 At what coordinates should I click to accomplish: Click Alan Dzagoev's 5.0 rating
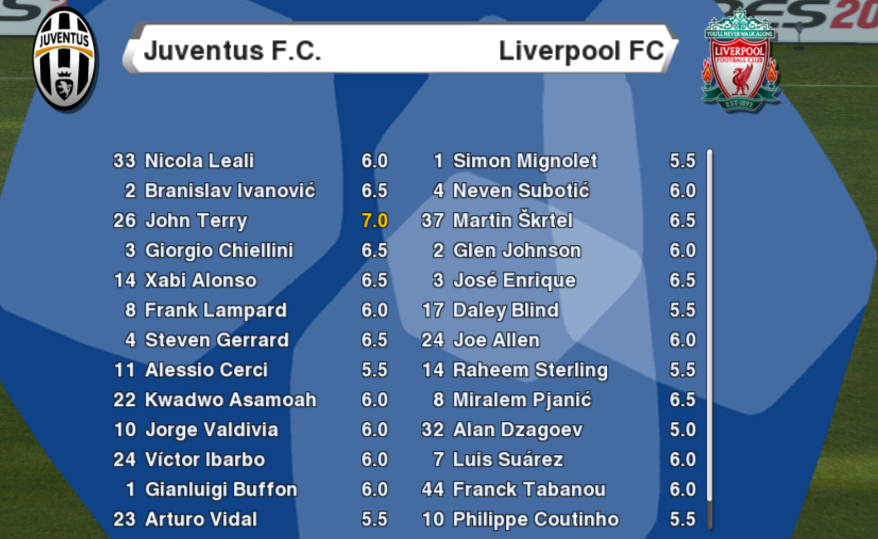[683, 430]
